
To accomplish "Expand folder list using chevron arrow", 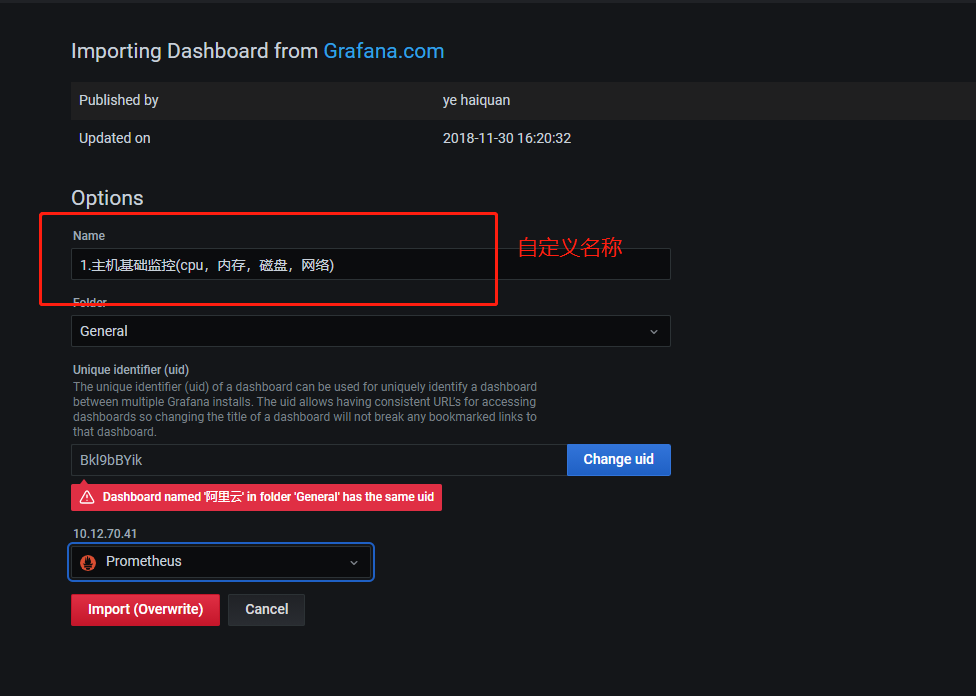I will (654, 332).
